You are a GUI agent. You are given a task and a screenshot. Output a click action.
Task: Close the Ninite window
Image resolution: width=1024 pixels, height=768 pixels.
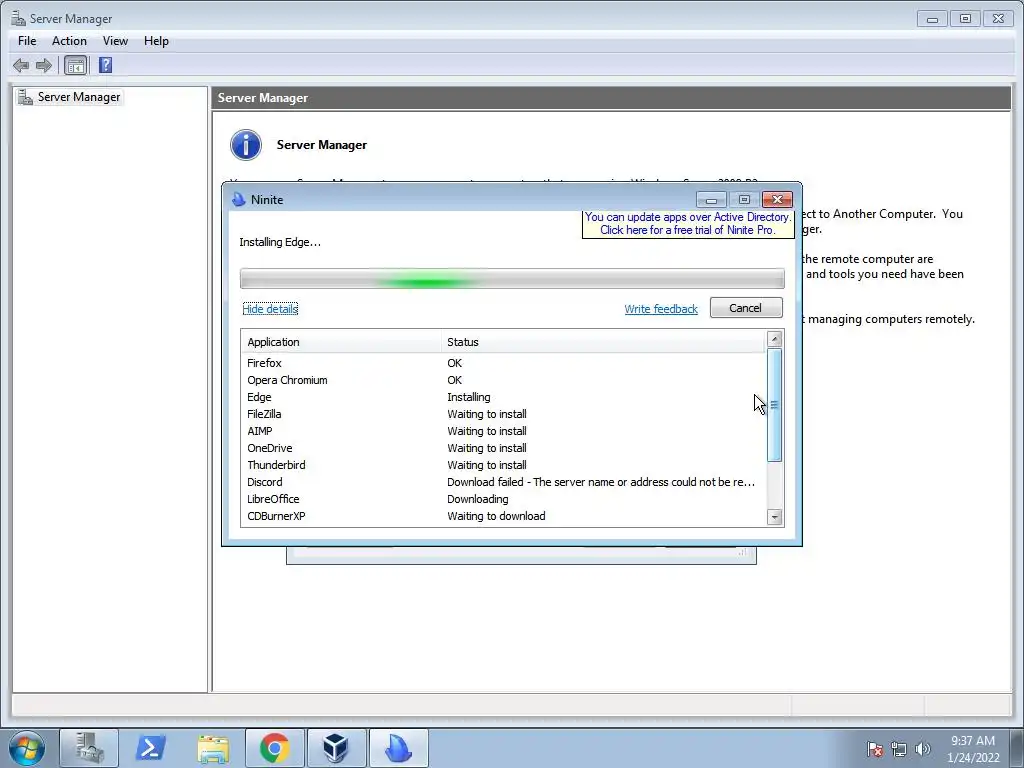pyautogui.click(x=777, y=200)
